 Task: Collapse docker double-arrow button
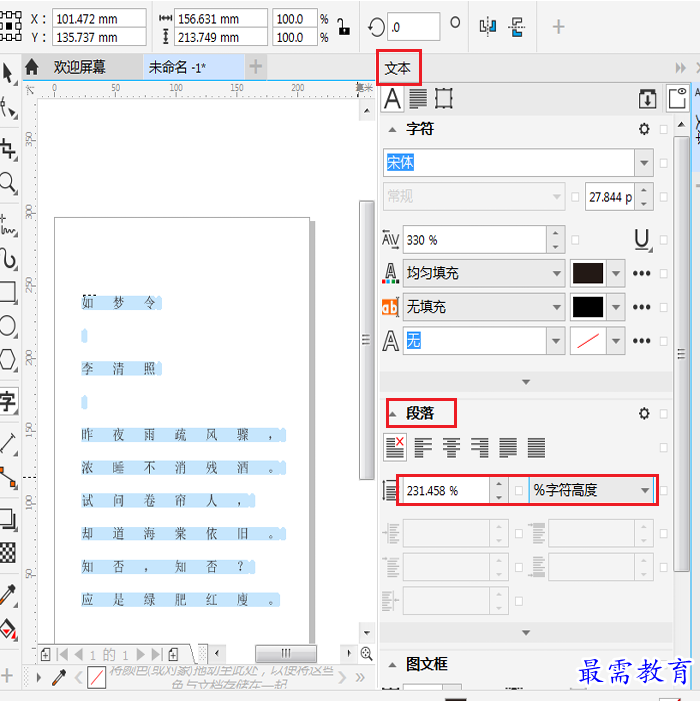click(x=680, y=68)
